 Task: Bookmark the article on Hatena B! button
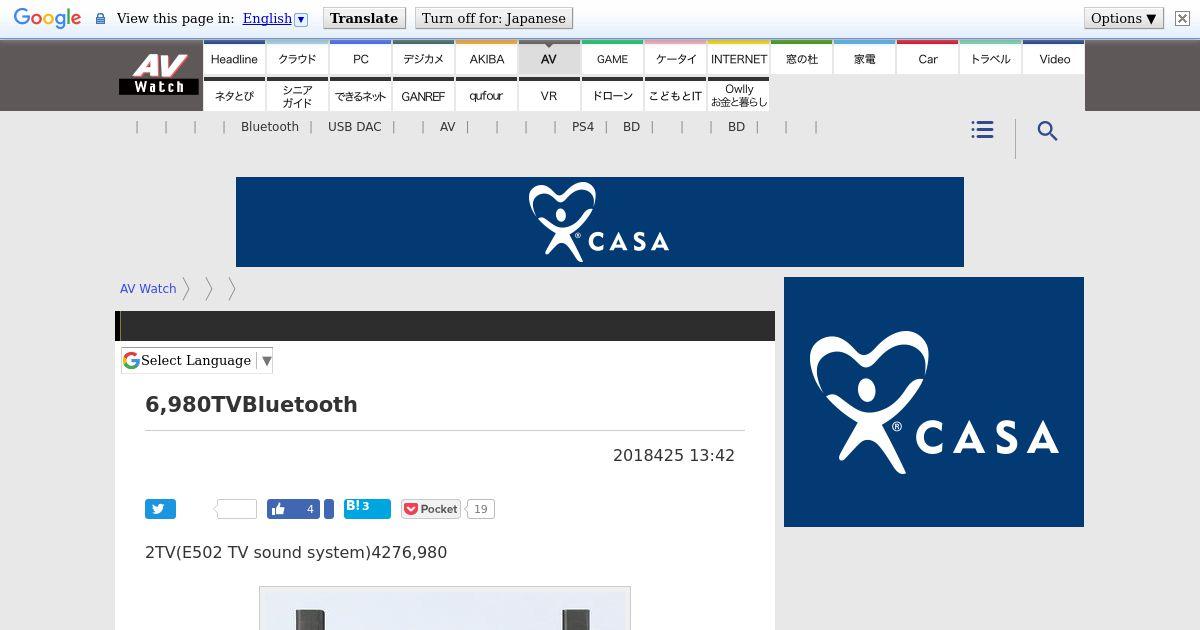(x=367, y=508)
